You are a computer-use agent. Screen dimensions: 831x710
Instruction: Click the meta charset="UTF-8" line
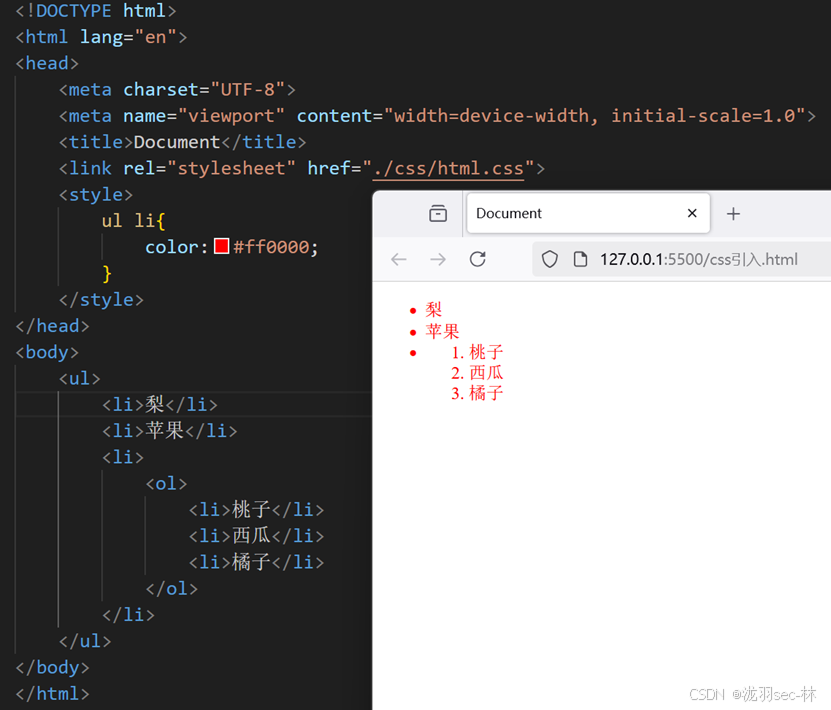point(177,90)
